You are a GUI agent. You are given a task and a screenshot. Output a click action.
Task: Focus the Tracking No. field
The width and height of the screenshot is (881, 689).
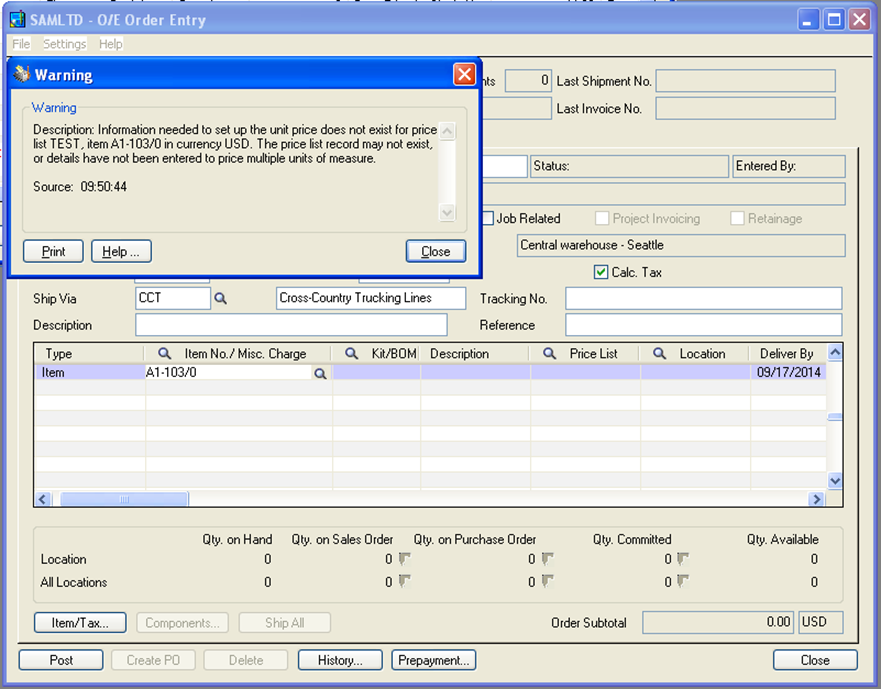pyautogui.click(x=703, y=298)
